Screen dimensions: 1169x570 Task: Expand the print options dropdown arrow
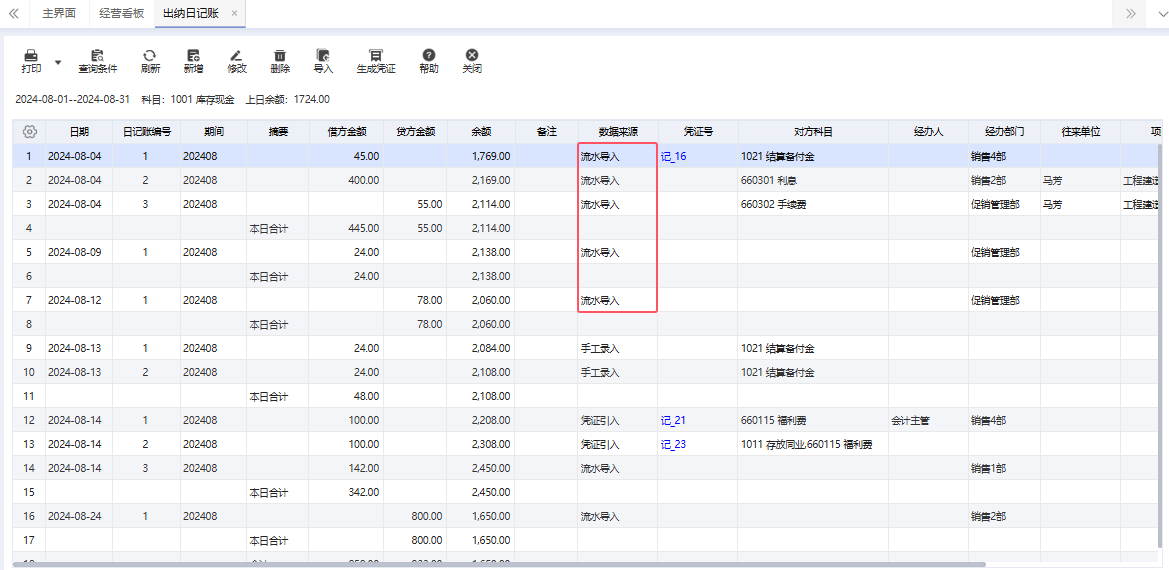coord(58,62)
